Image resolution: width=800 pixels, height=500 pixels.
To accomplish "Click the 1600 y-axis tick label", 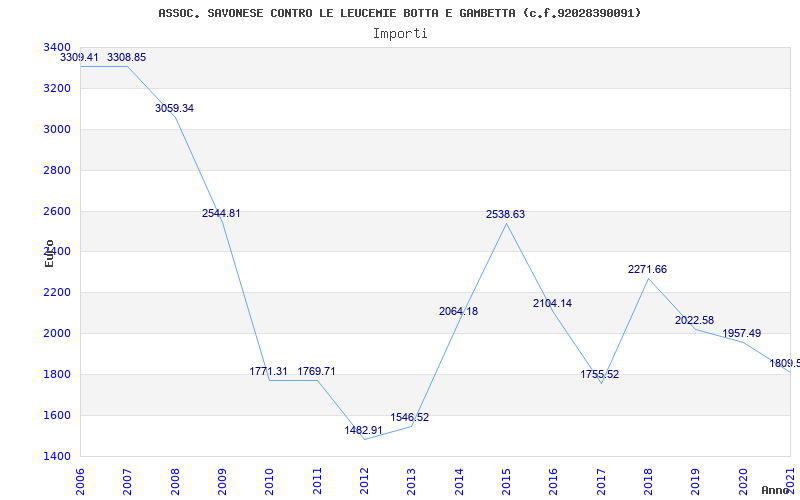I will click(x=58, y=415).
